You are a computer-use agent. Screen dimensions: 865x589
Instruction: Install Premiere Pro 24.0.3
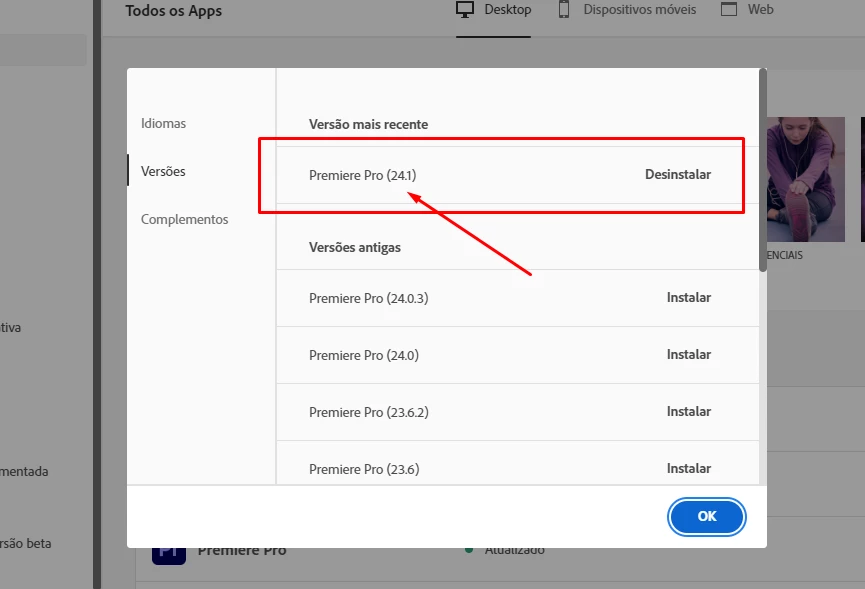tap(688, 297)
